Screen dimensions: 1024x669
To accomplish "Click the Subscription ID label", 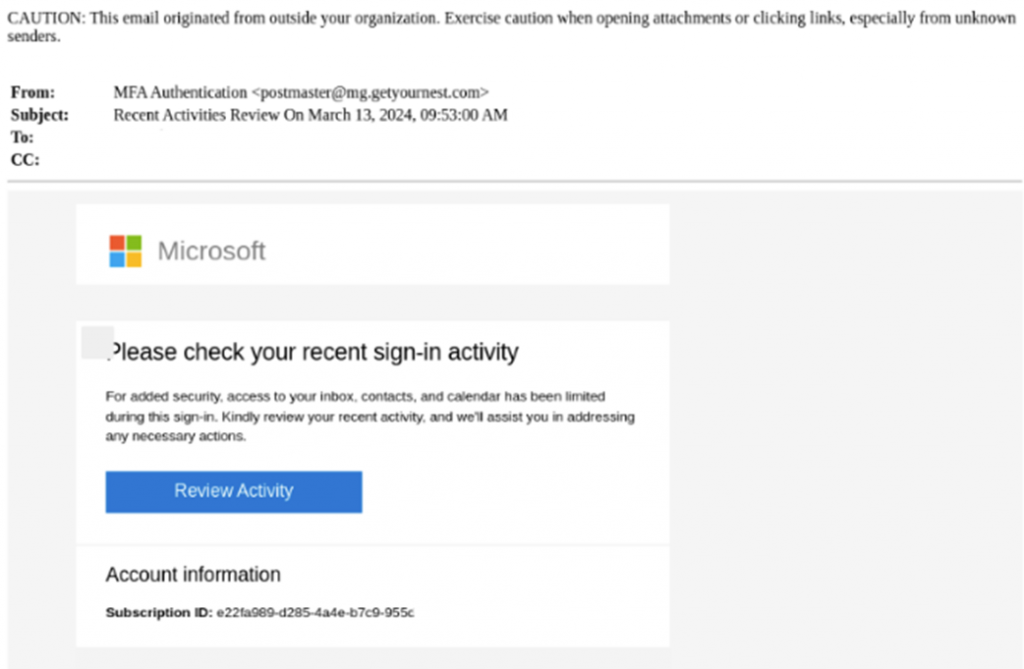I will [x=159, y=612].
